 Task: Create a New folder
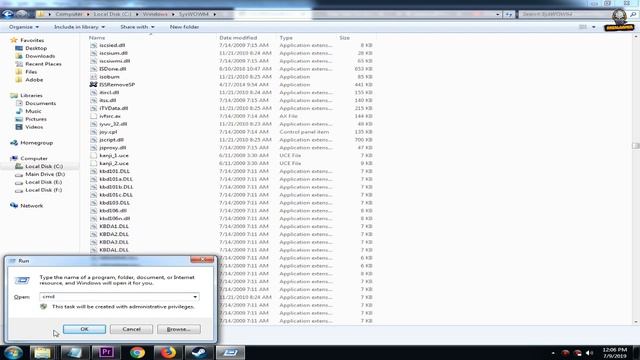[184, 27]
